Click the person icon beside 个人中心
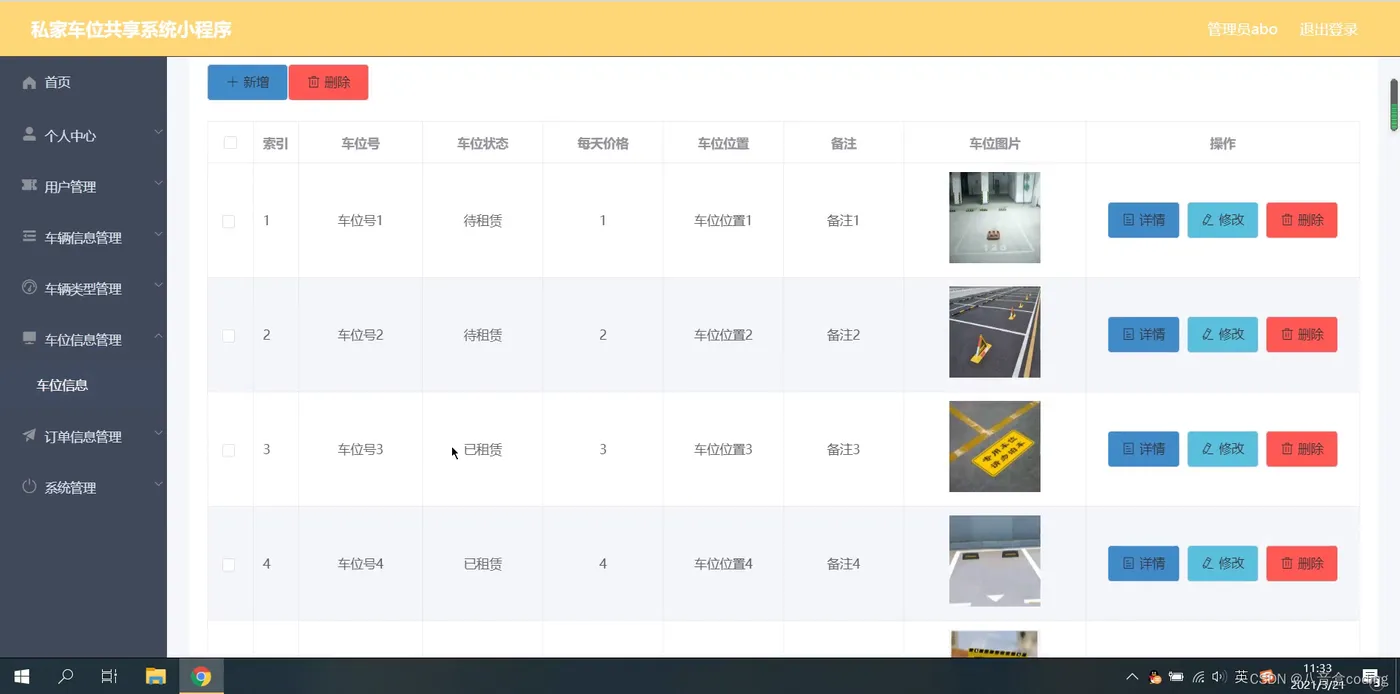The height and width of the screenshot is (694, 1400). point(29,134)
